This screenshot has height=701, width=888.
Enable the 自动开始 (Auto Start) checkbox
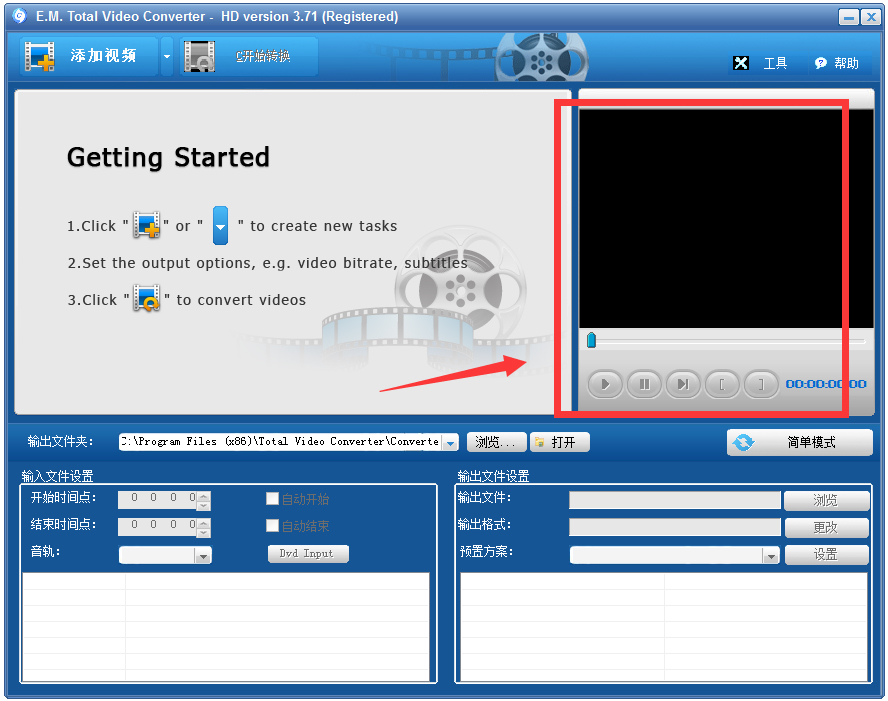[x=272, y=498]
